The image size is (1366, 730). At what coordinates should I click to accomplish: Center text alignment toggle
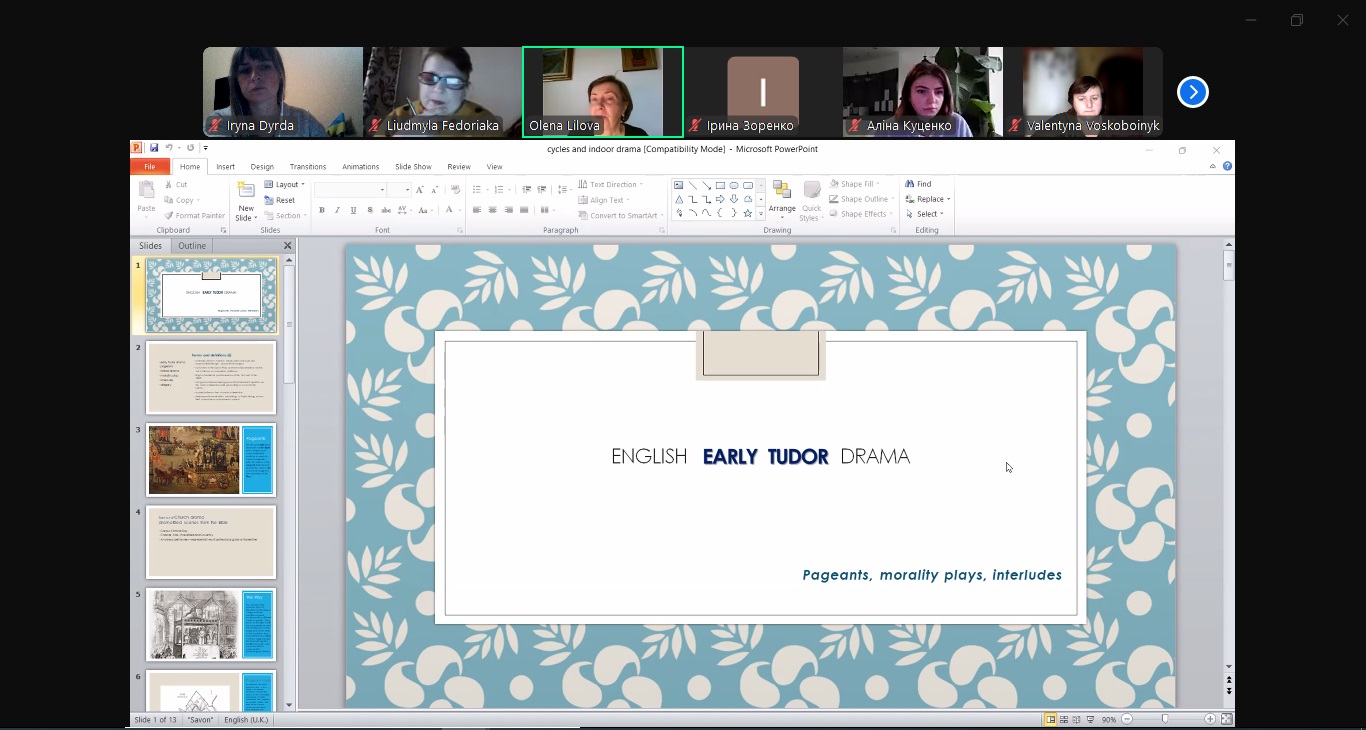click(x=493, y=210)
